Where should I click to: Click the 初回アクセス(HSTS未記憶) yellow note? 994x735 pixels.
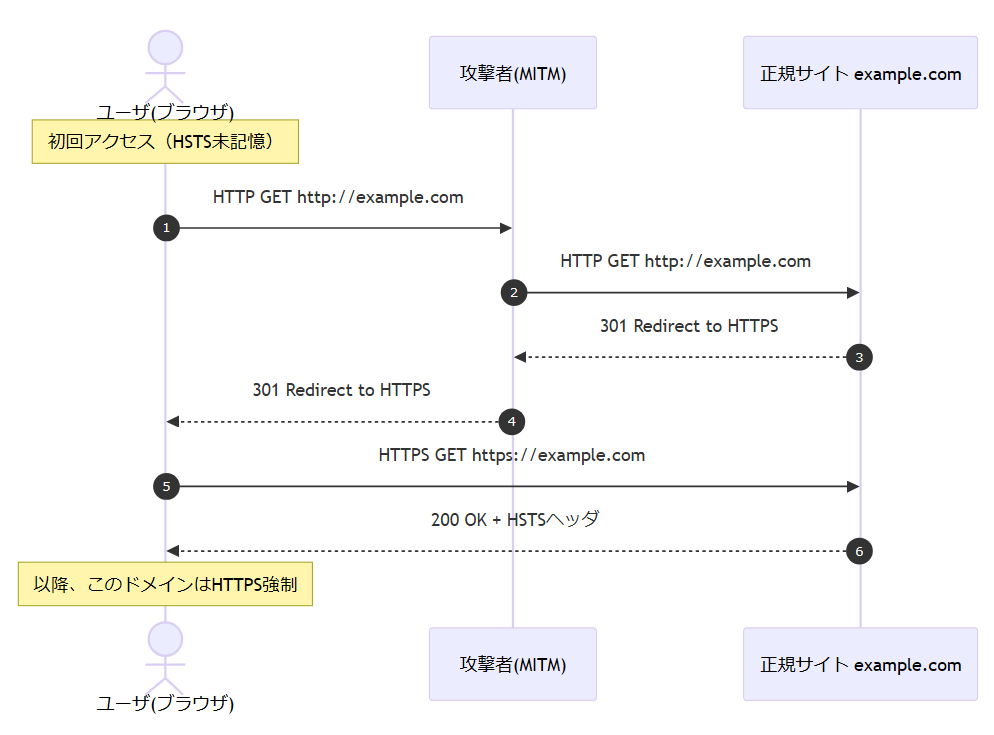point(165,141)
